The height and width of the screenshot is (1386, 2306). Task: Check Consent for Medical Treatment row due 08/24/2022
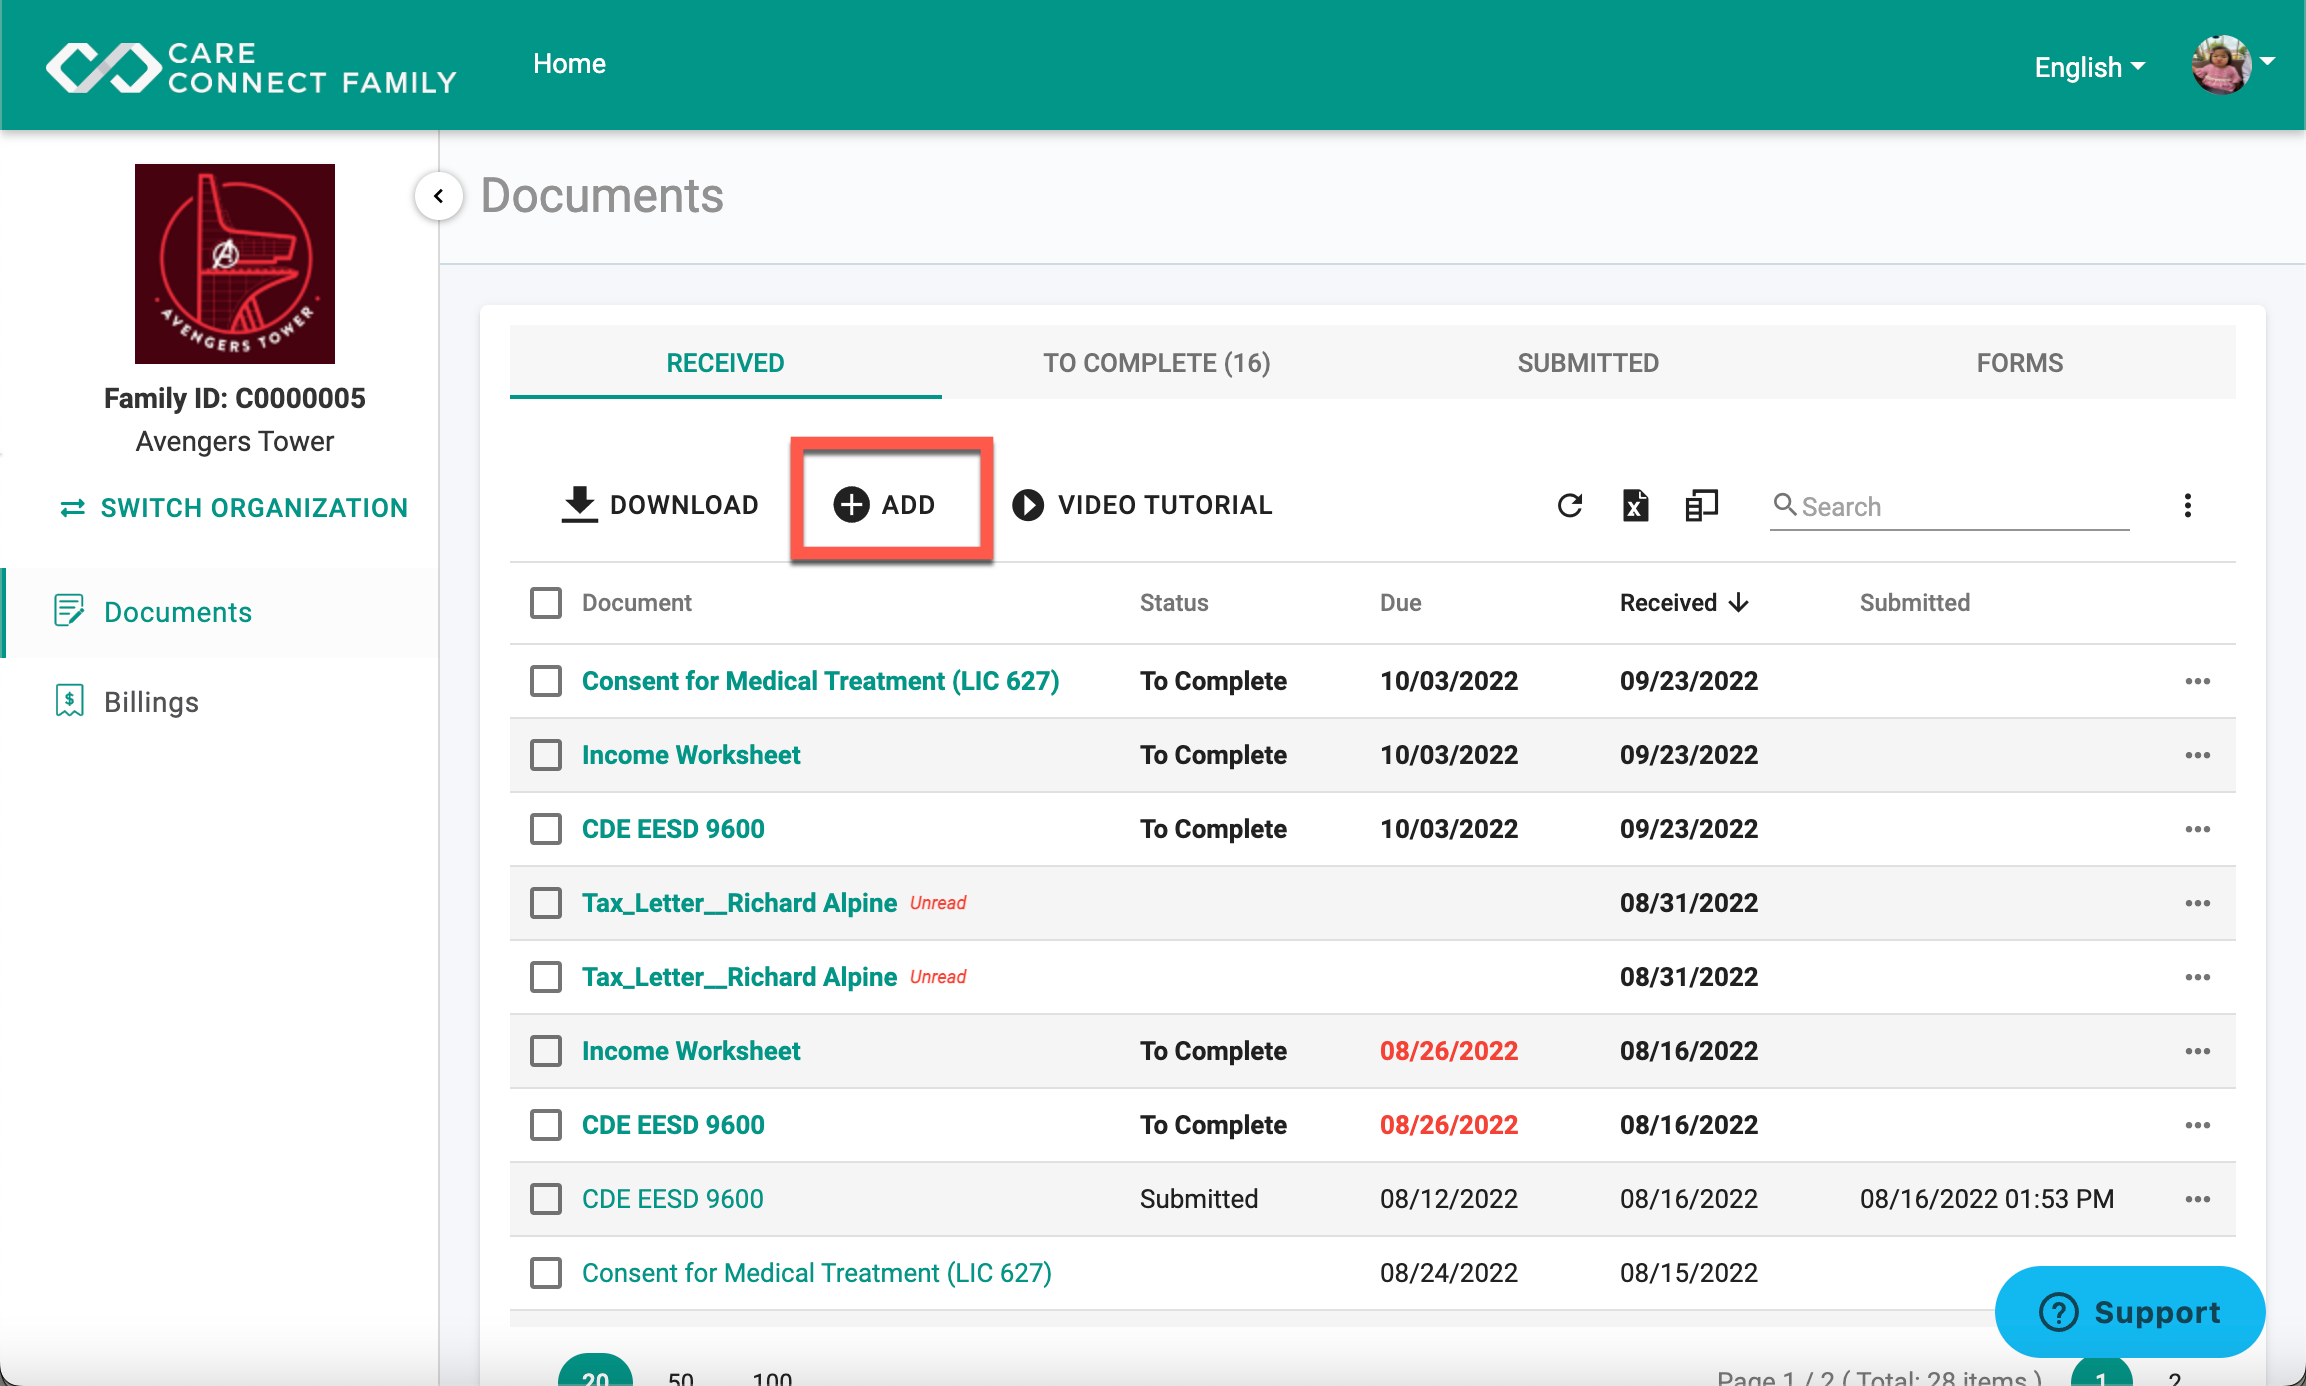point(546,1273)
